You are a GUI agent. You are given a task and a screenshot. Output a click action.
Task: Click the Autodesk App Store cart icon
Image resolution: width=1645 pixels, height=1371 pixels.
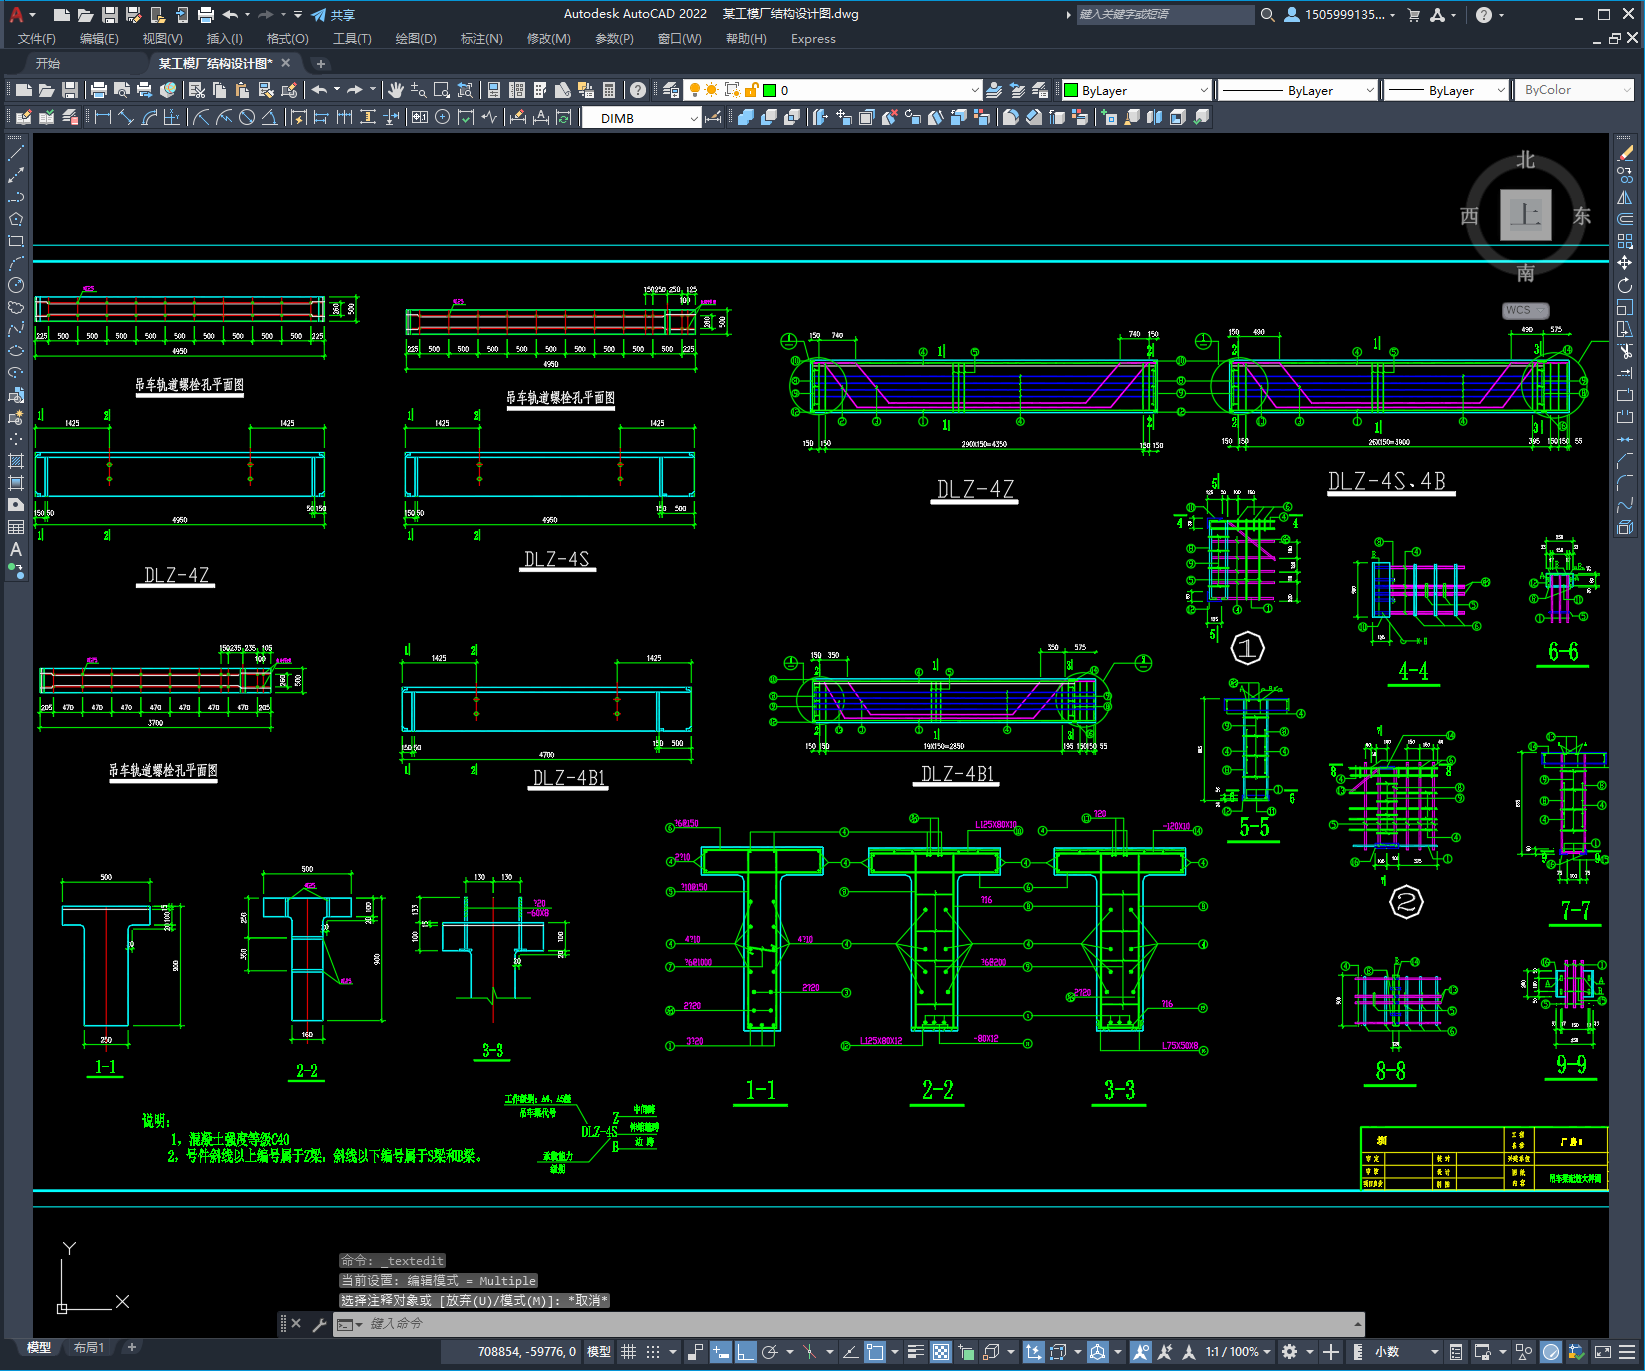click(1414, 15)
